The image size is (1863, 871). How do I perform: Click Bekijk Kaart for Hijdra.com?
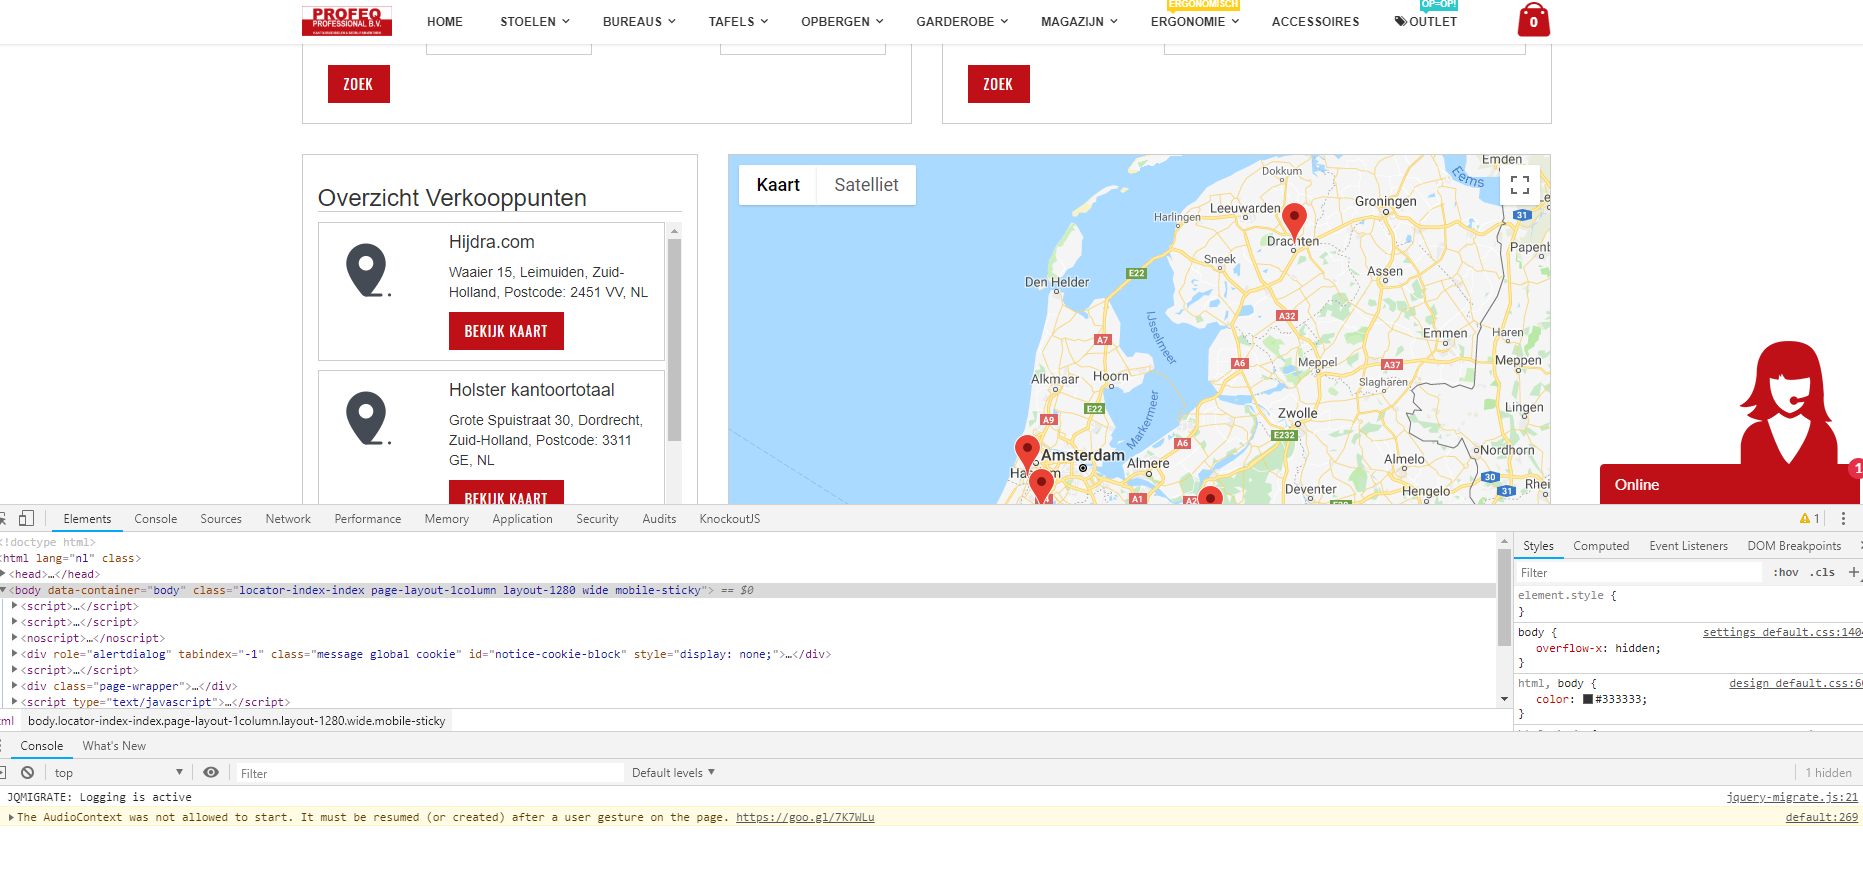click(506, 331)
